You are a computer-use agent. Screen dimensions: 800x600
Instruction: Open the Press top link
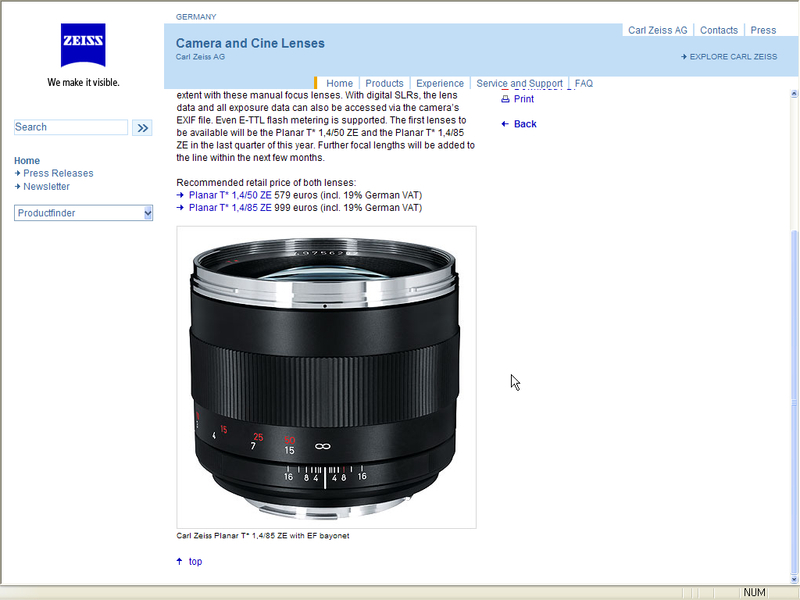(763, 30)
